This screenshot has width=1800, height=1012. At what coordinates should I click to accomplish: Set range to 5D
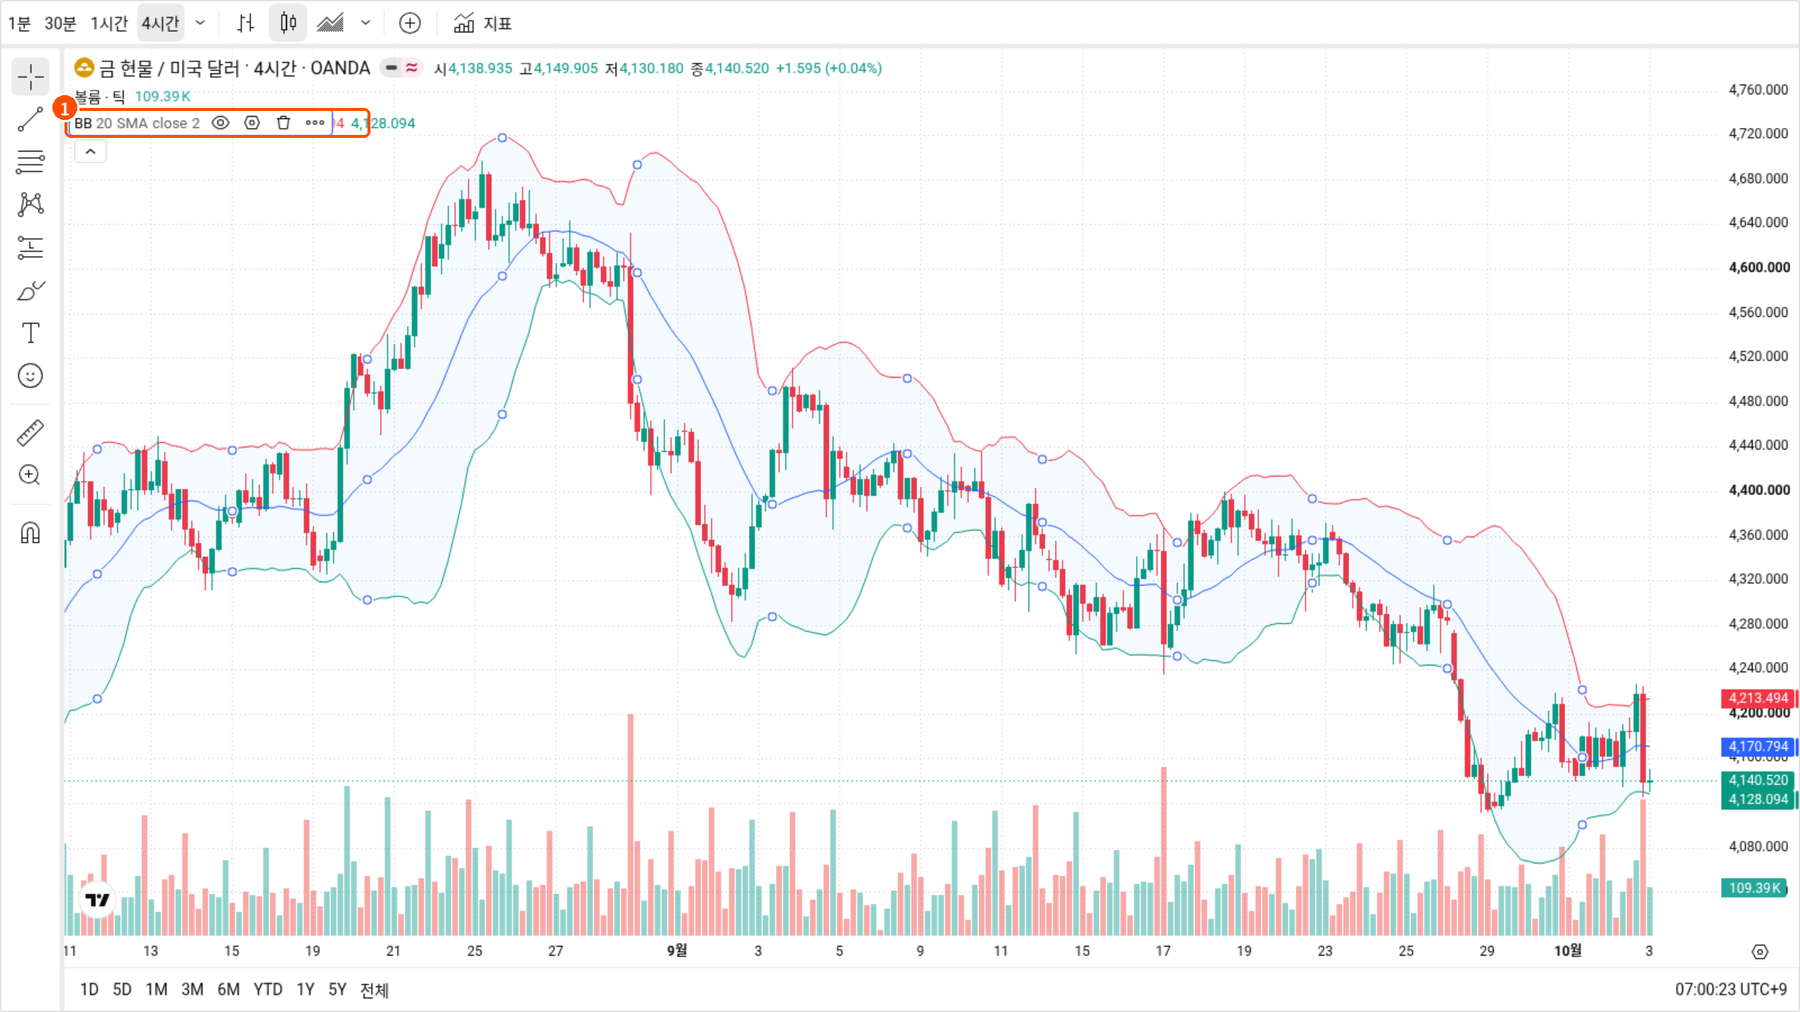[122, 989]
